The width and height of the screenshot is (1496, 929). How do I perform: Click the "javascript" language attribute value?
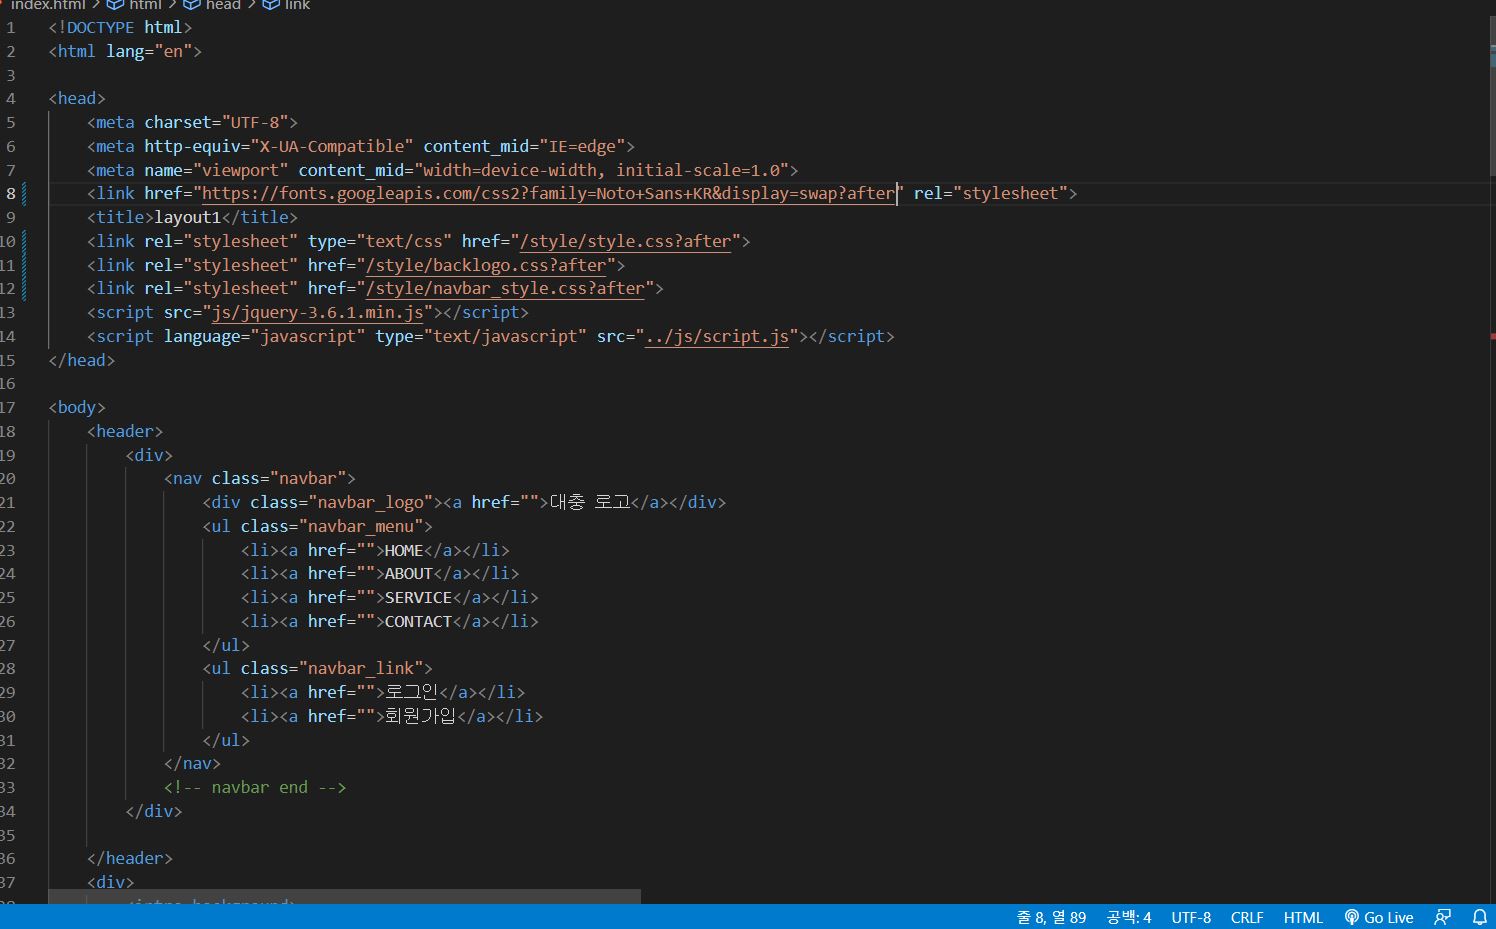point(308,336)
